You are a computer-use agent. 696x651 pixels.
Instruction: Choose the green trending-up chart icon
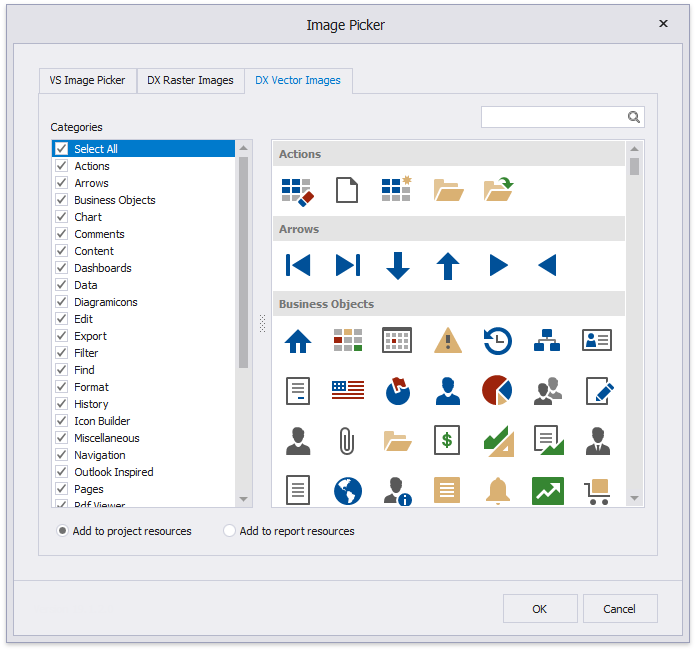548,491
